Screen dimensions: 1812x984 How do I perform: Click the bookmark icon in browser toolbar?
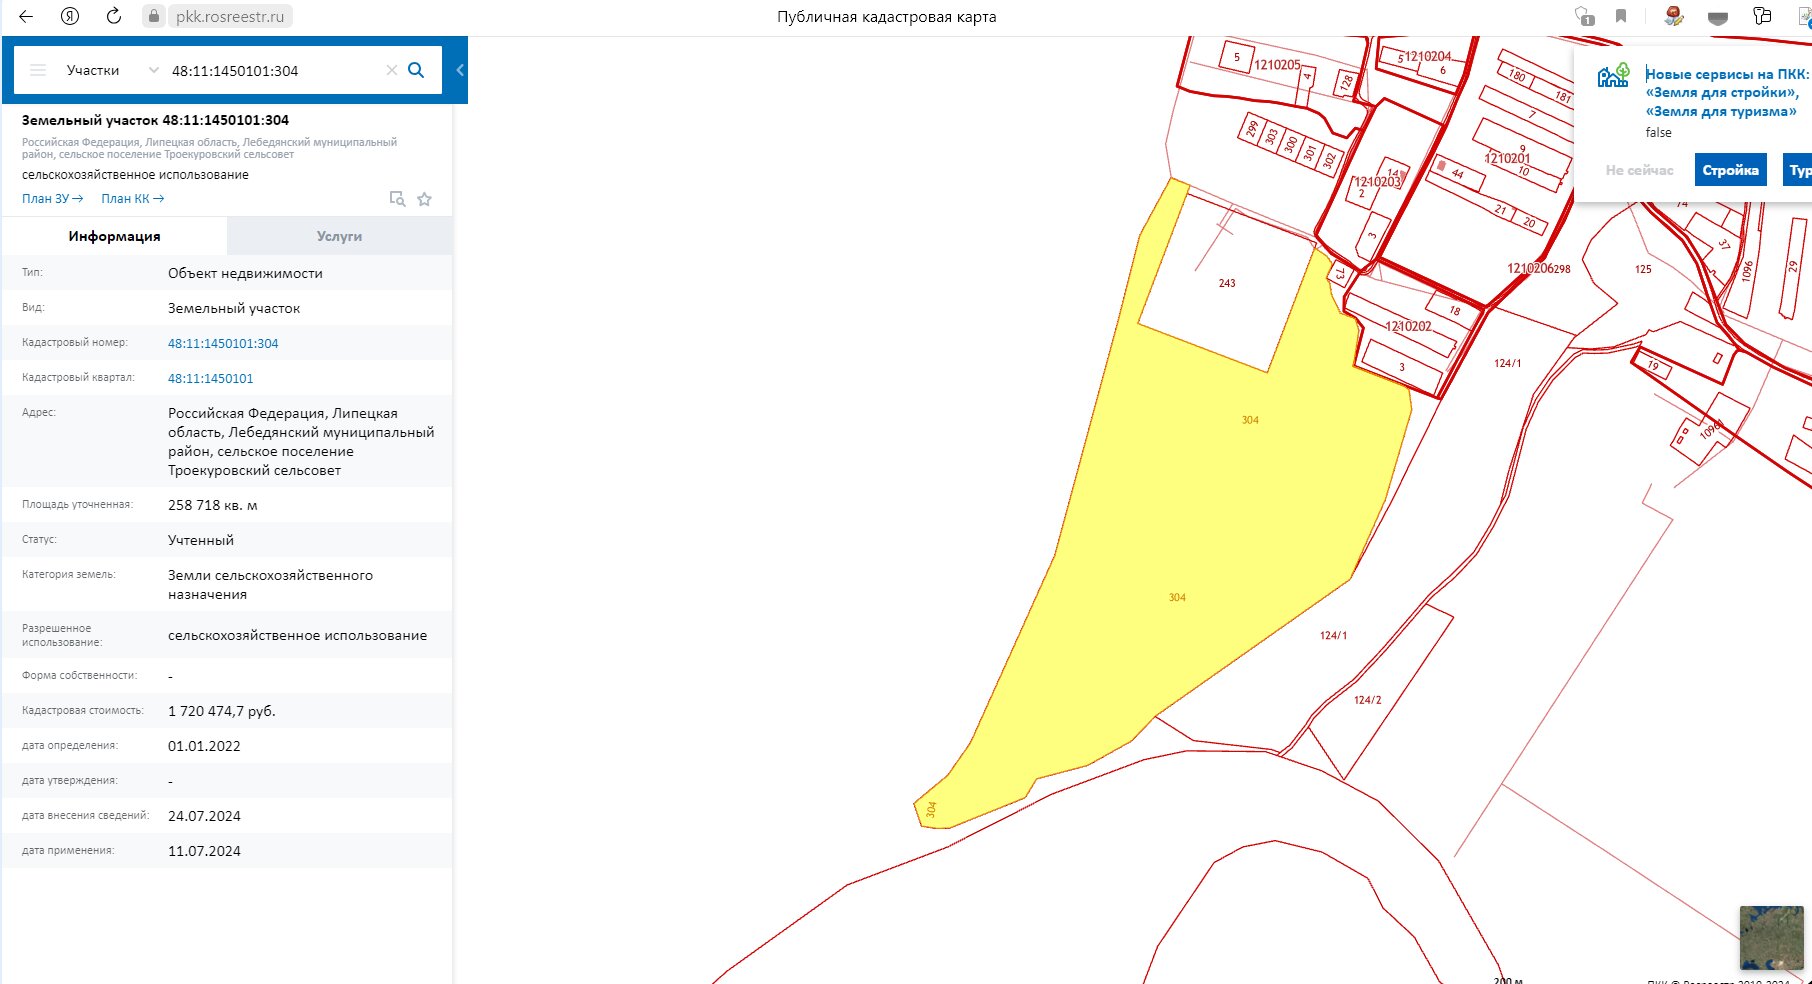click(1621, 16)
